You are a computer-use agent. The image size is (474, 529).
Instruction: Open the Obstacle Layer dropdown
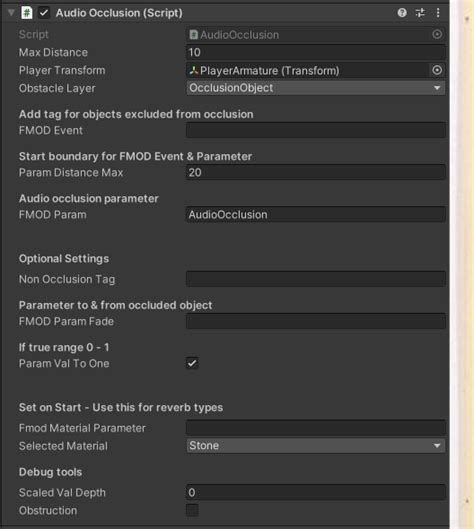316,88
